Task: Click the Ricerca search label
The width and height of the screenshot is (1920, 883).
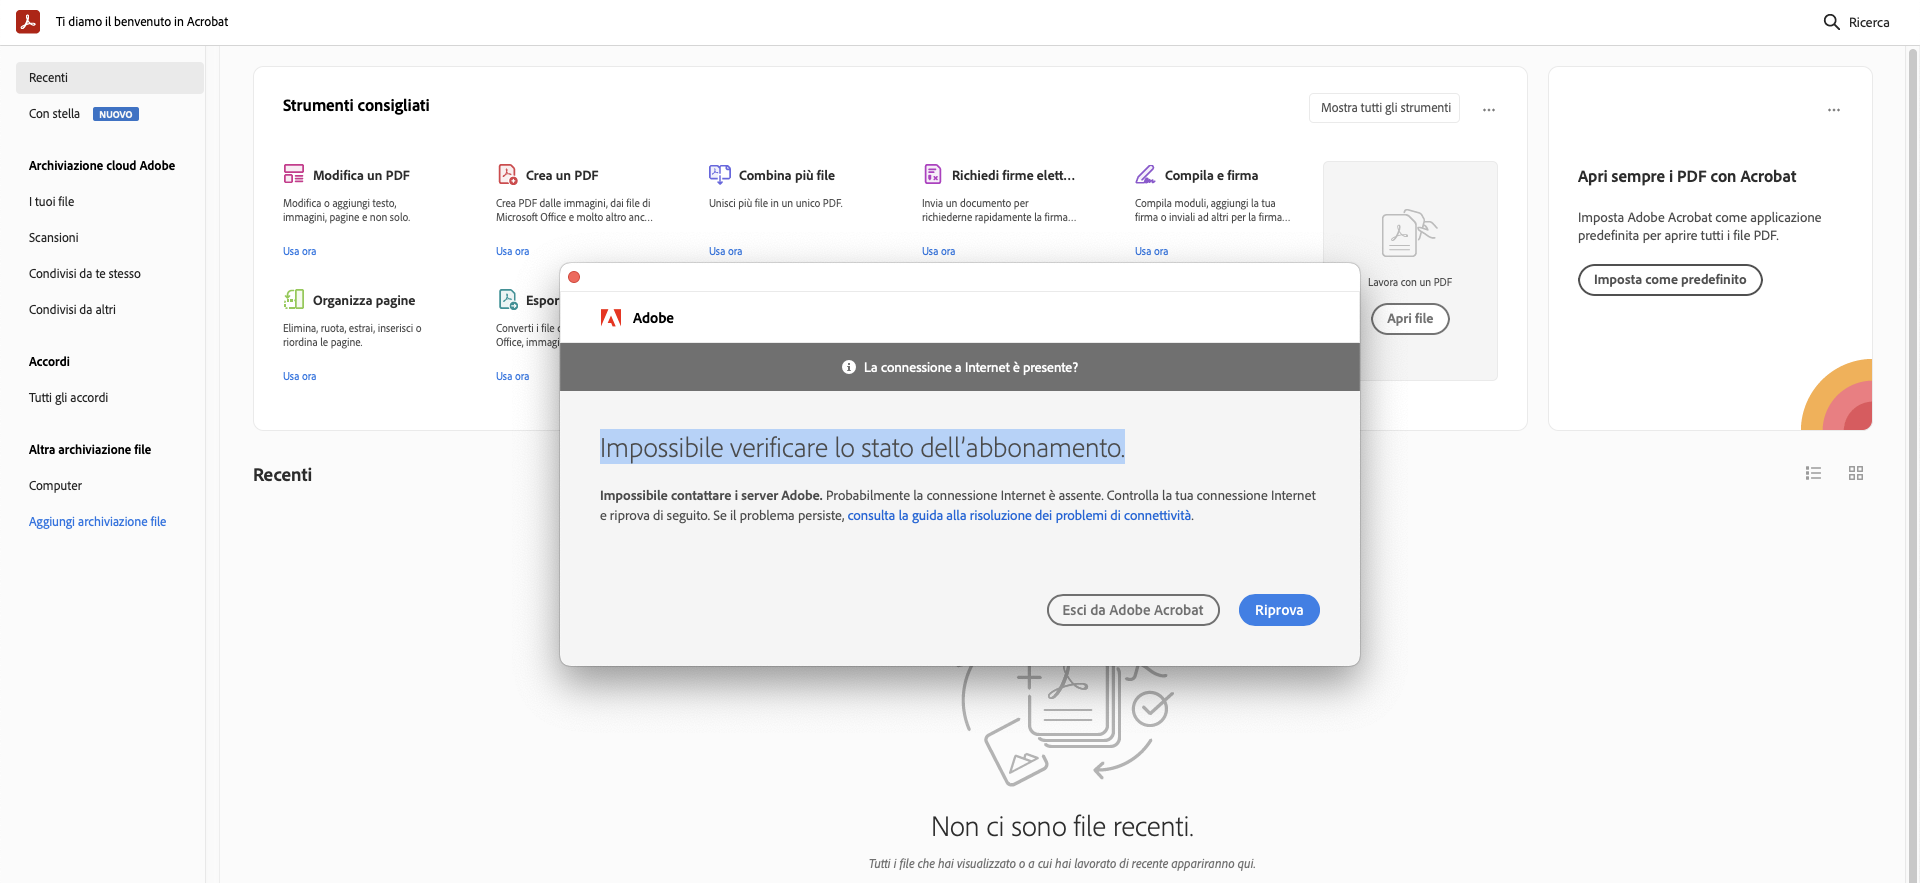Action: point(1869,22)
